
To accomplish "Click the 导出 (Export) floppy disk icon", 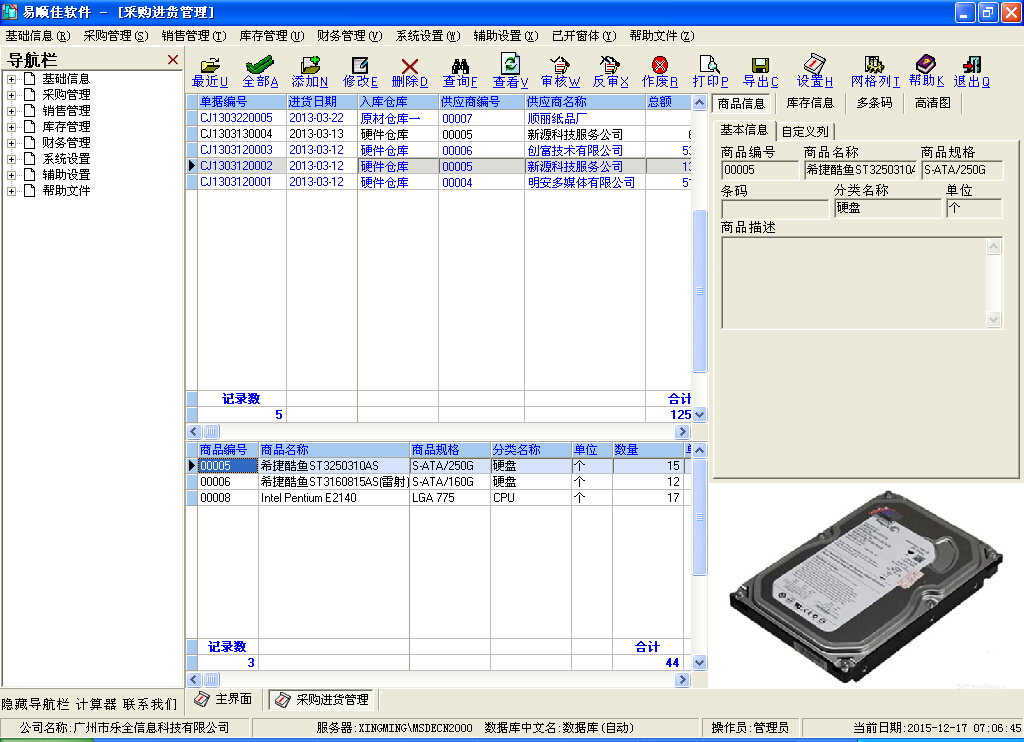I will 760,65.
